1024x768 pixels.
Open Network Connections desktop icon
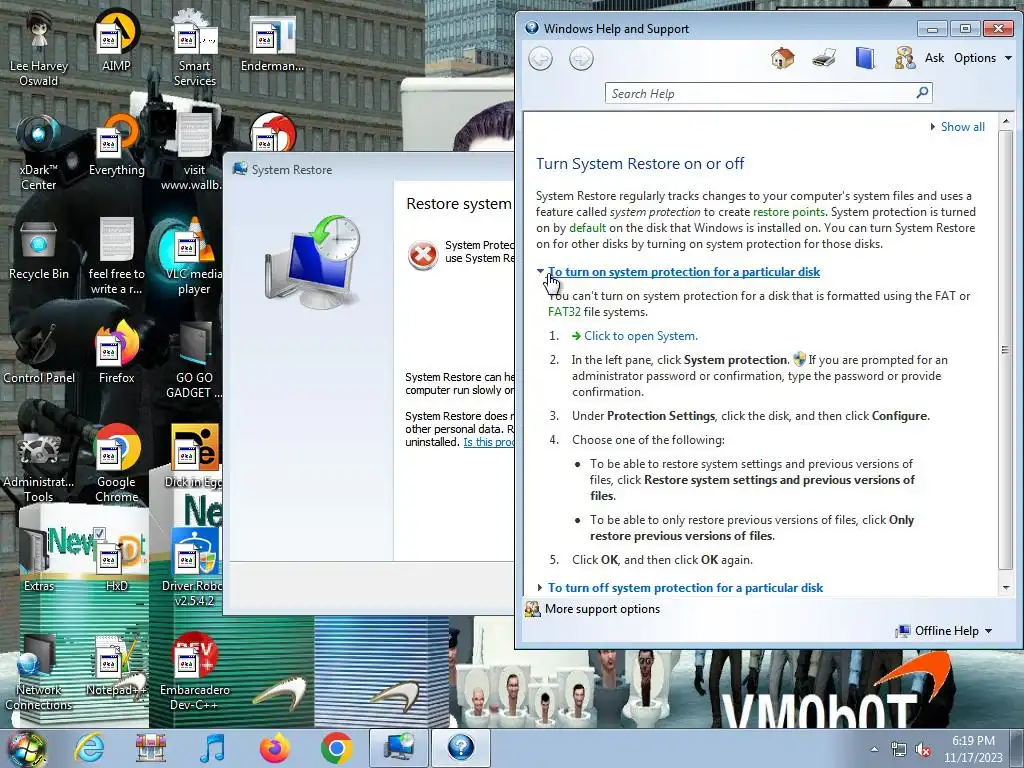pos(39,673)
